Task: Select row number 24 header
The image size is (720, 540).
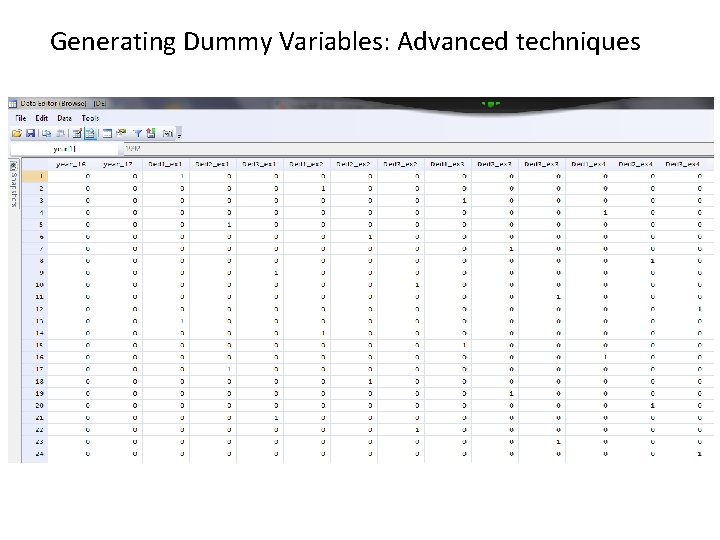Action: click(35, 454)
